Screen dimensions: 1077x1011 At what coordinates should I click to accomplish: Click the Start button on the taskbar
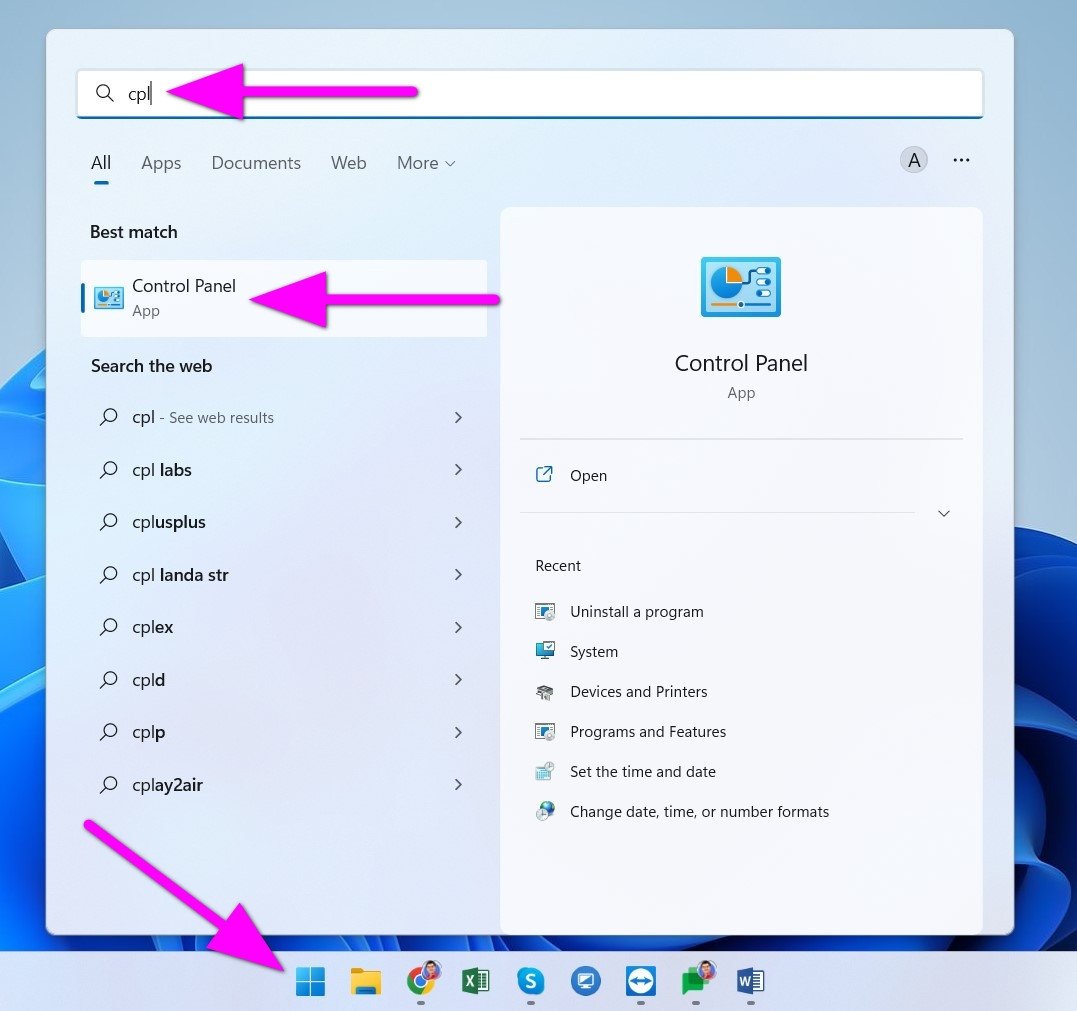coord(310,981)
